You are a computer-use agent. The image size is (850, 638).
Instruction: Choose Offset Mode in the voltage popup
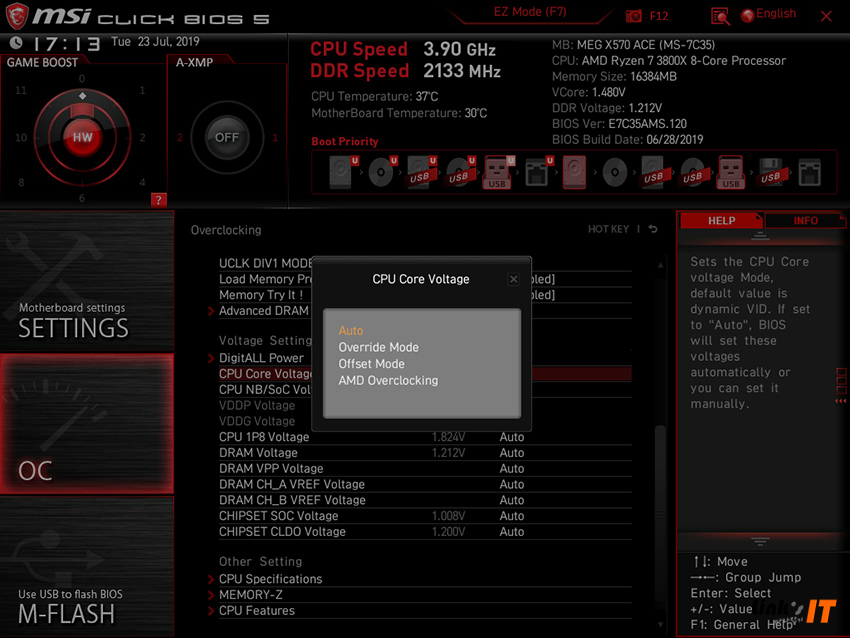(371, 364)
